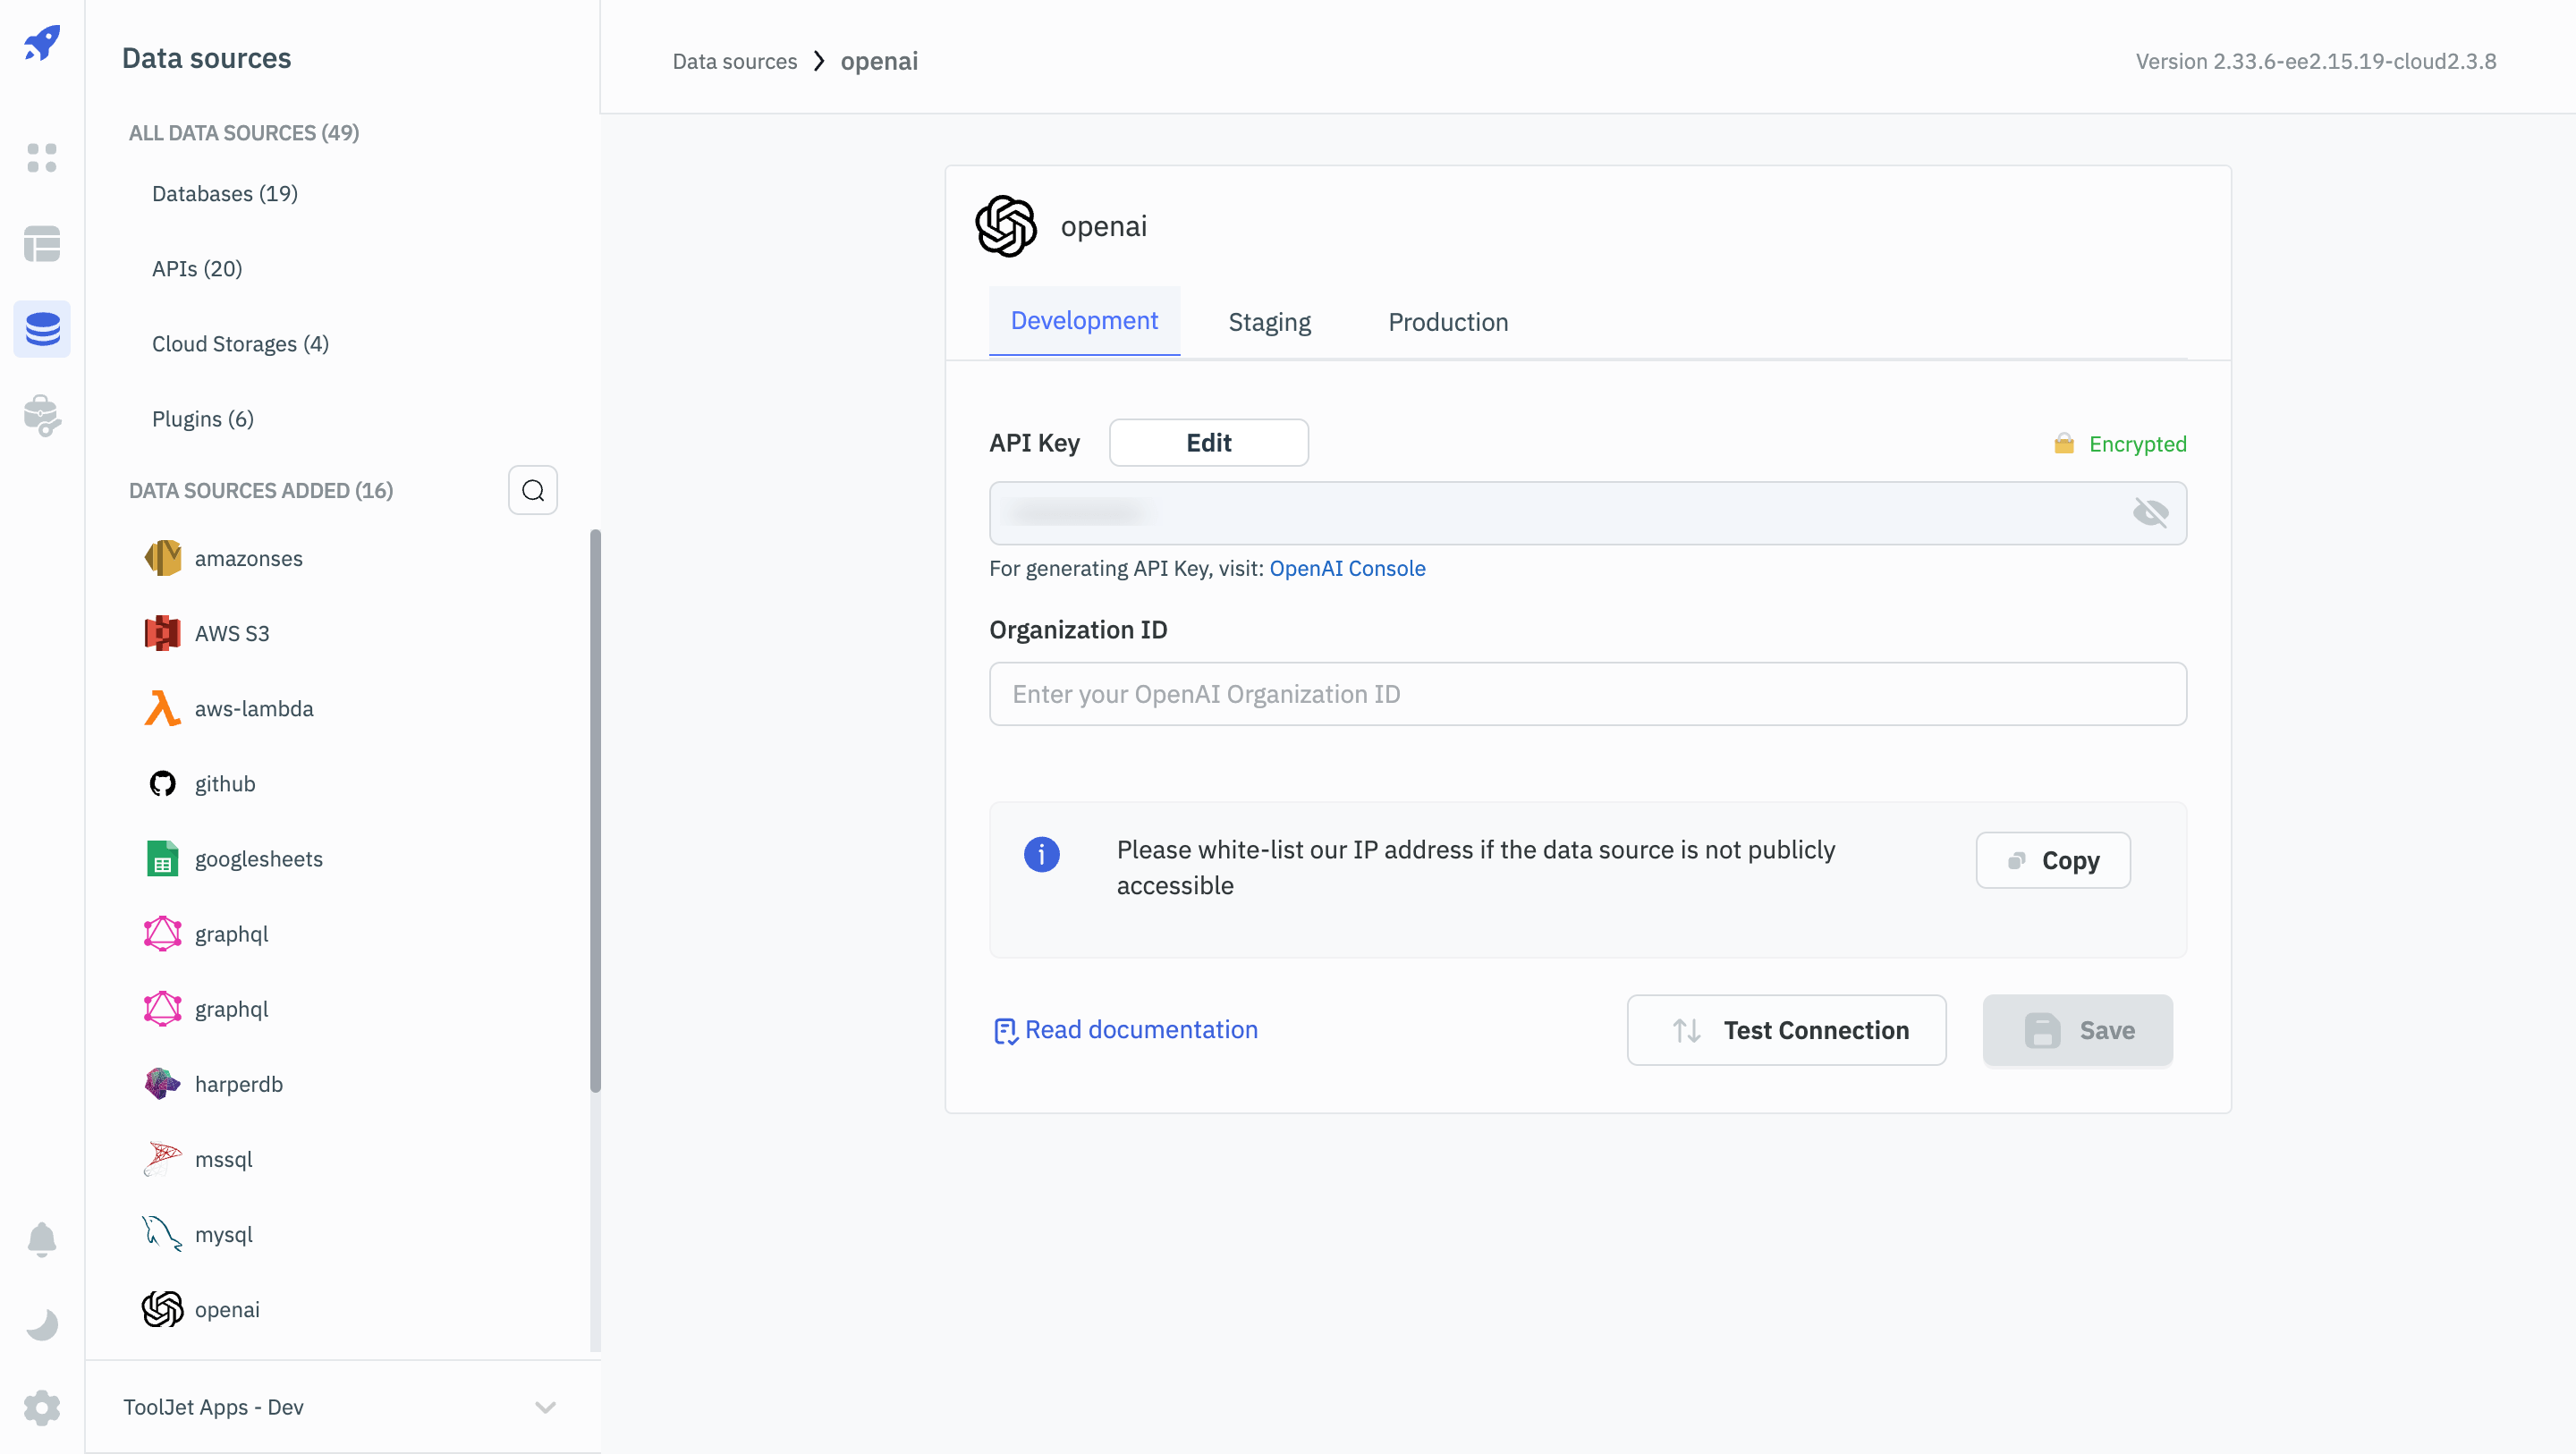Open workspace constants briefcase icon
The height and width of the screenshot is (1454, 2576).
pos(42,415)
